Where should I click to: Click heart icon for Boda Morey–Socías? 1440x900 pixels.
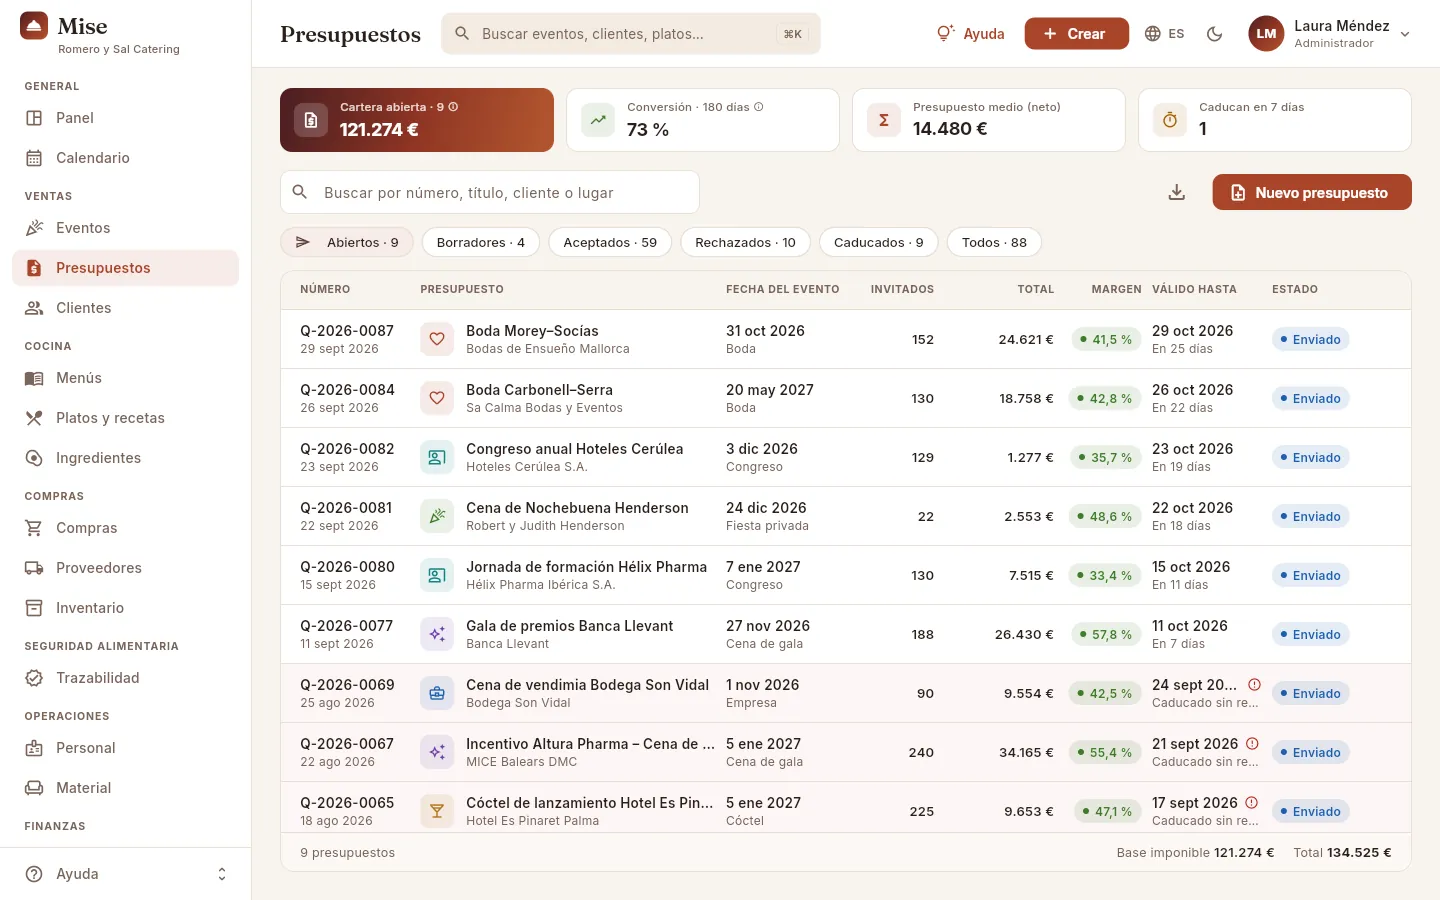pyautogui.click(x=437, y=339)
